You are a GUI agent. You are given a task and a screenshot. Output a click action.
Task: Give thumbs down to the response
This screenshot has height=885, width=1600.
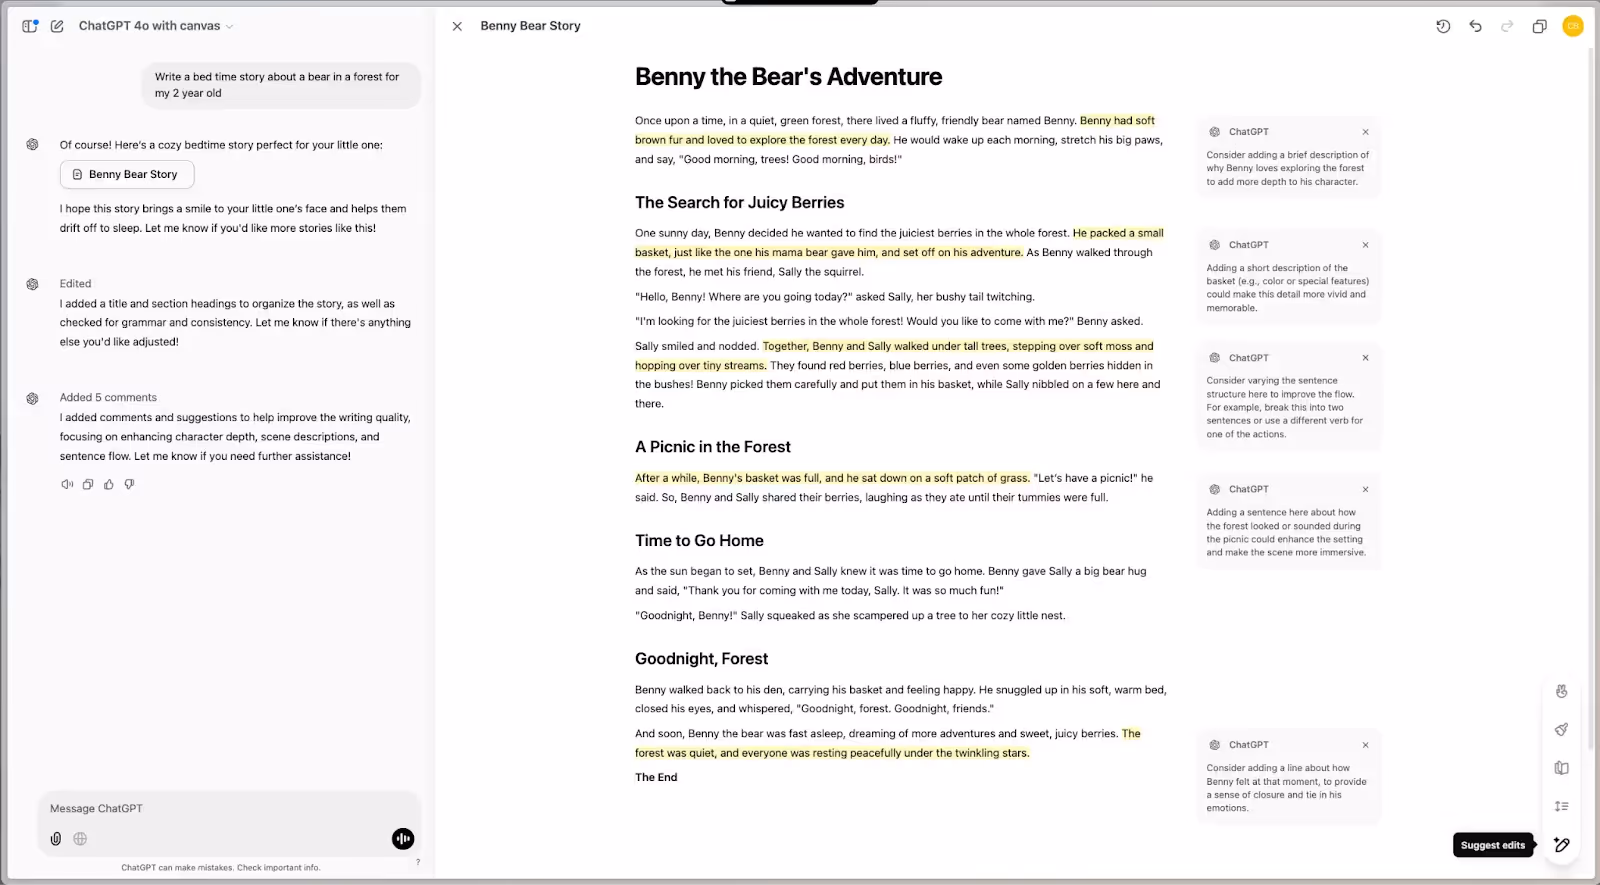pos(129,484)
